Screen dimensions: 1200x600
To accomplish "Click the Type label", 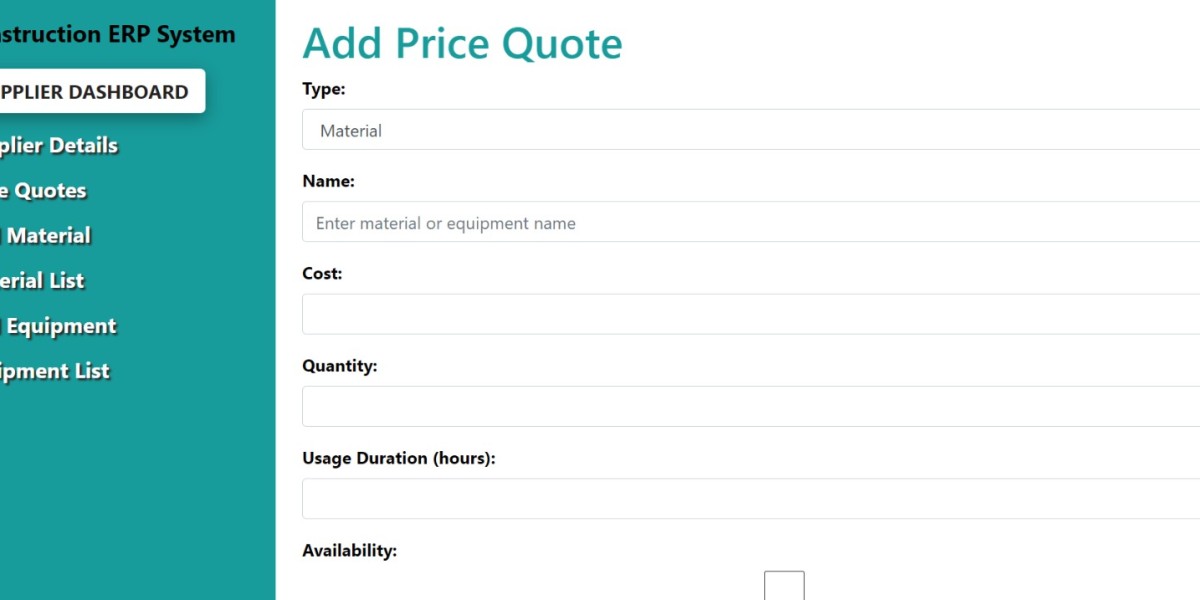I will [x=324, y=89].
